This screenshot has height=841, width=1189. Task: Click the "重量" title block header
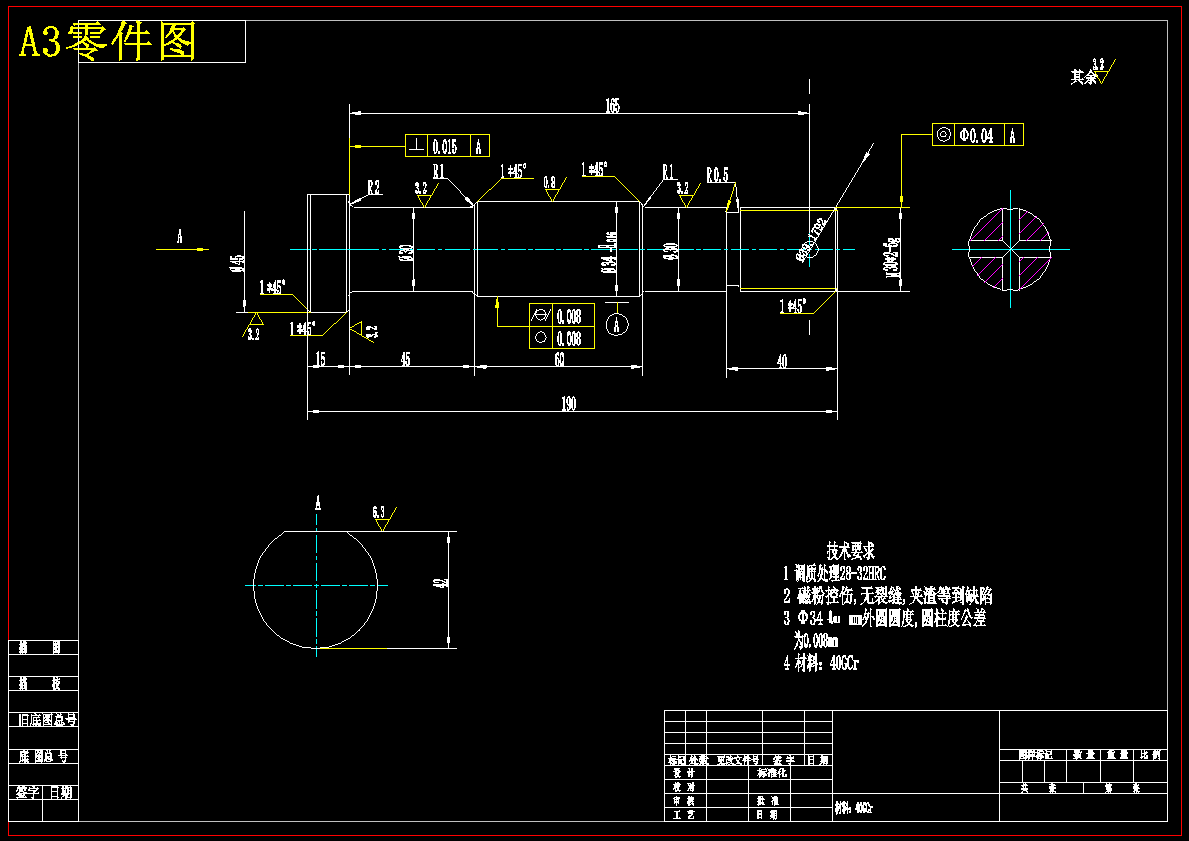tap(1117, 755)
